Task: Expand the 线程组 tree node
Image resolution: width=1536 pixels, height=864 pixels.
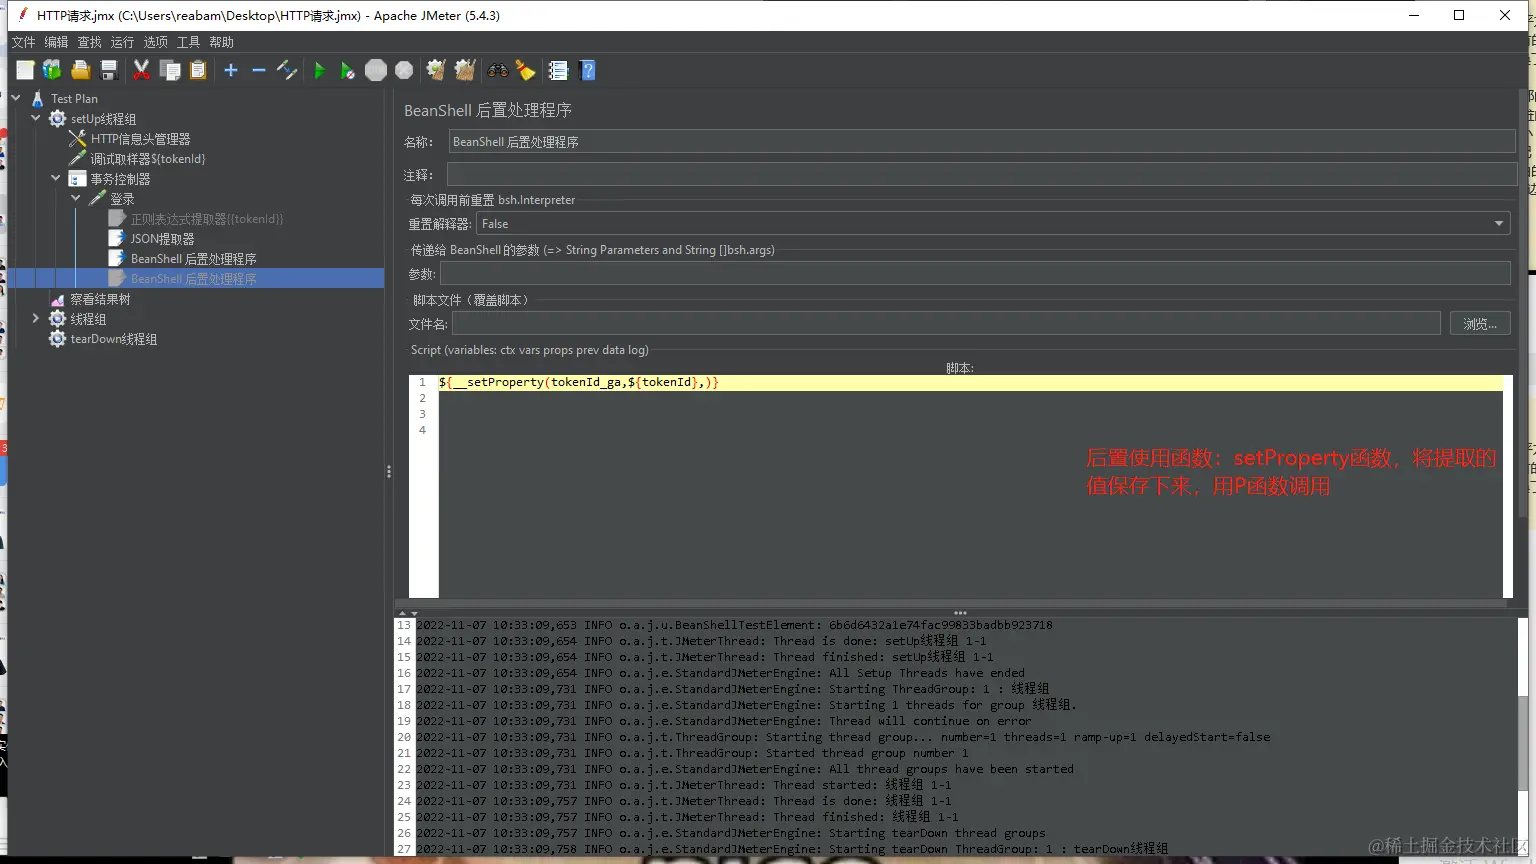Action: coord(36,318)
